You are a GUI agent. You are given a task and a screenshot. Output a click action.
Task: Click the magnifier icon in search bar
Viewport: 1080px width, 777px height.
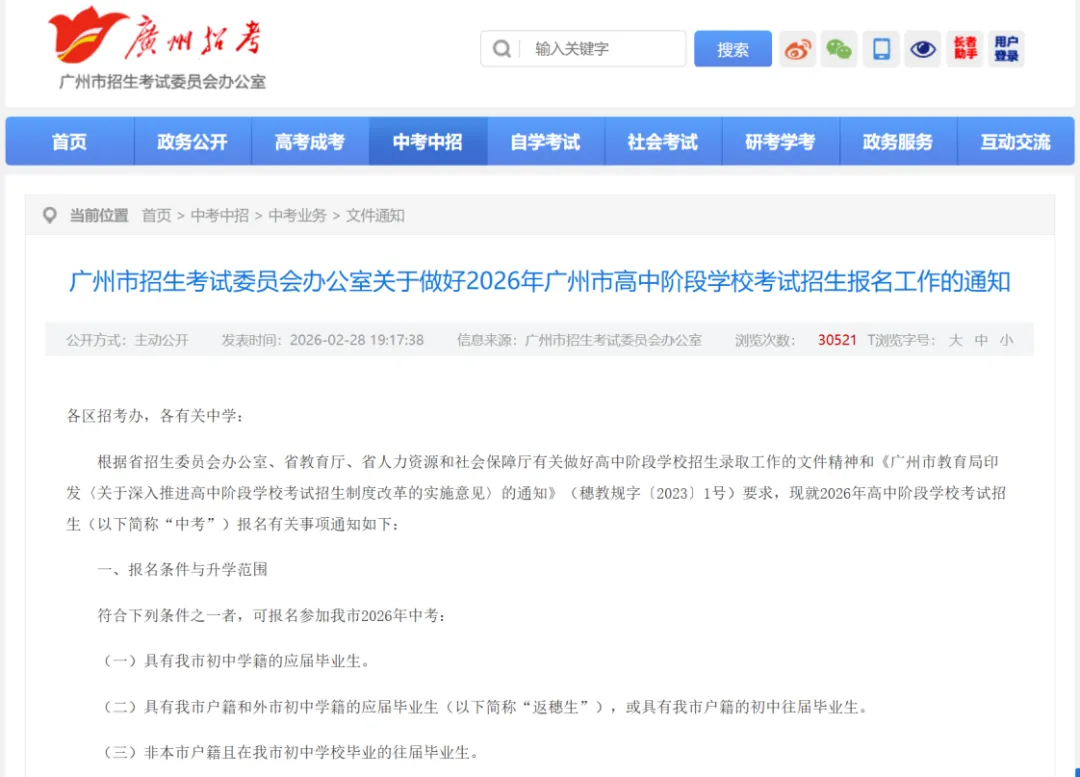tap(500, 49)
